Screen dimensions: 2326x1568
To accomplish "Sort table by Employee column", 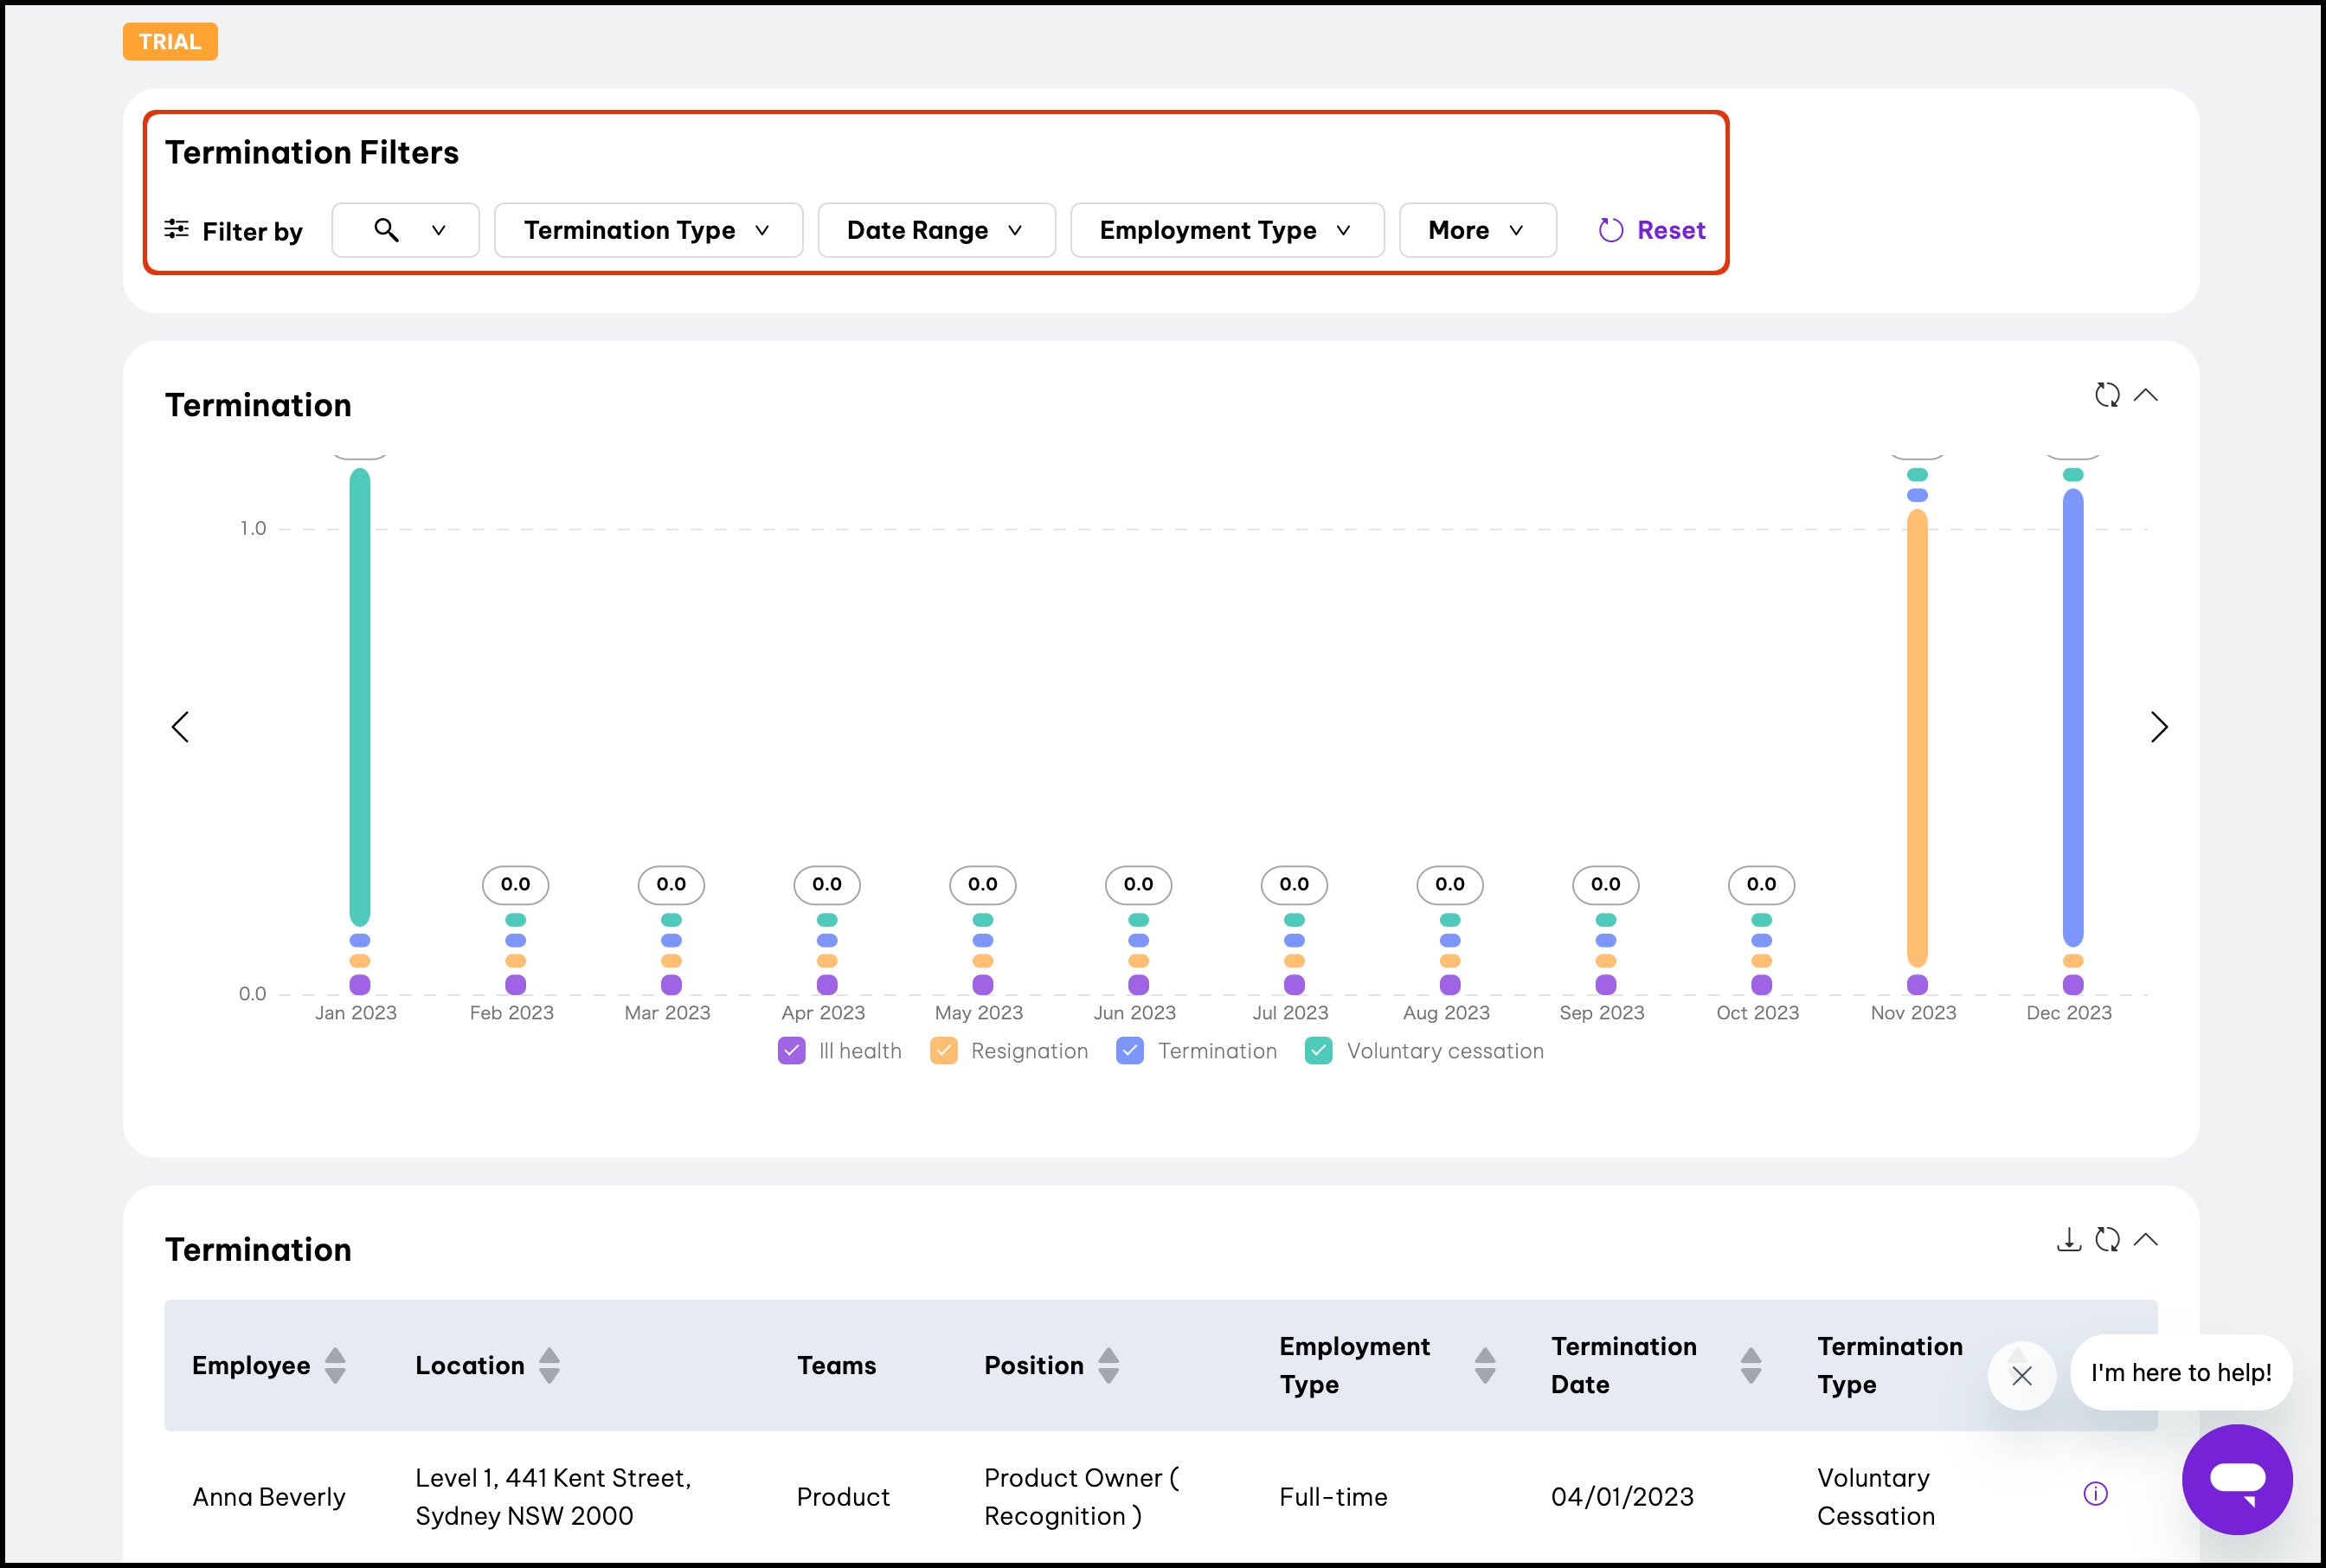I will pyautogui.click(x=335, y=1366).
